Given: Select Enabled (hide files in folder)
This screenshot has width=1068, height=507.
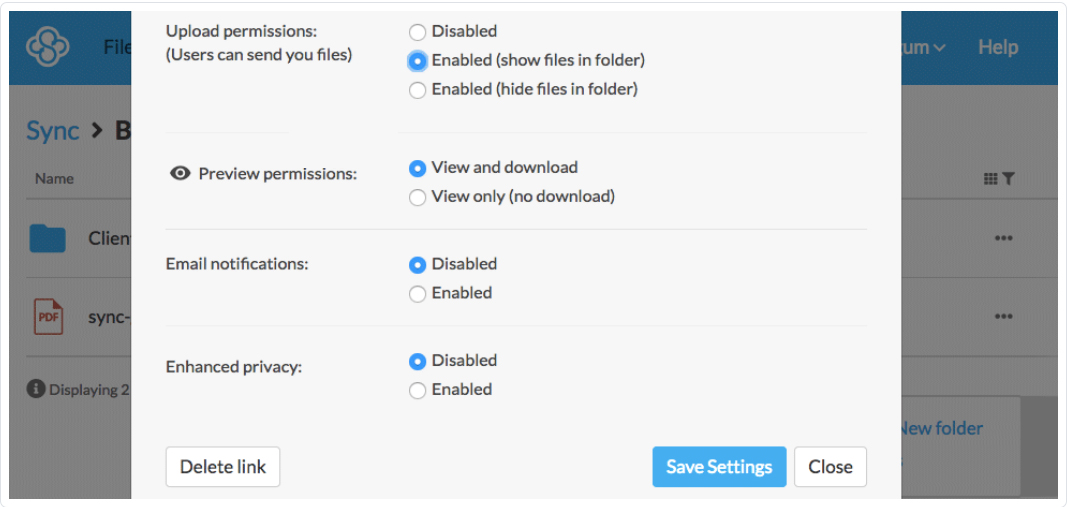Looking at the screenshot, I should click(x=417, y=90).
